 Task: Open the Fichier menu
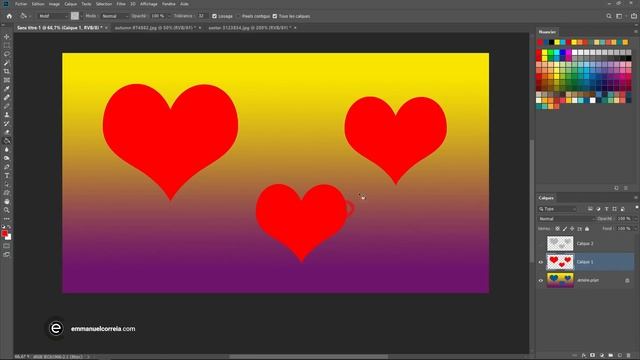coord(21,4)
